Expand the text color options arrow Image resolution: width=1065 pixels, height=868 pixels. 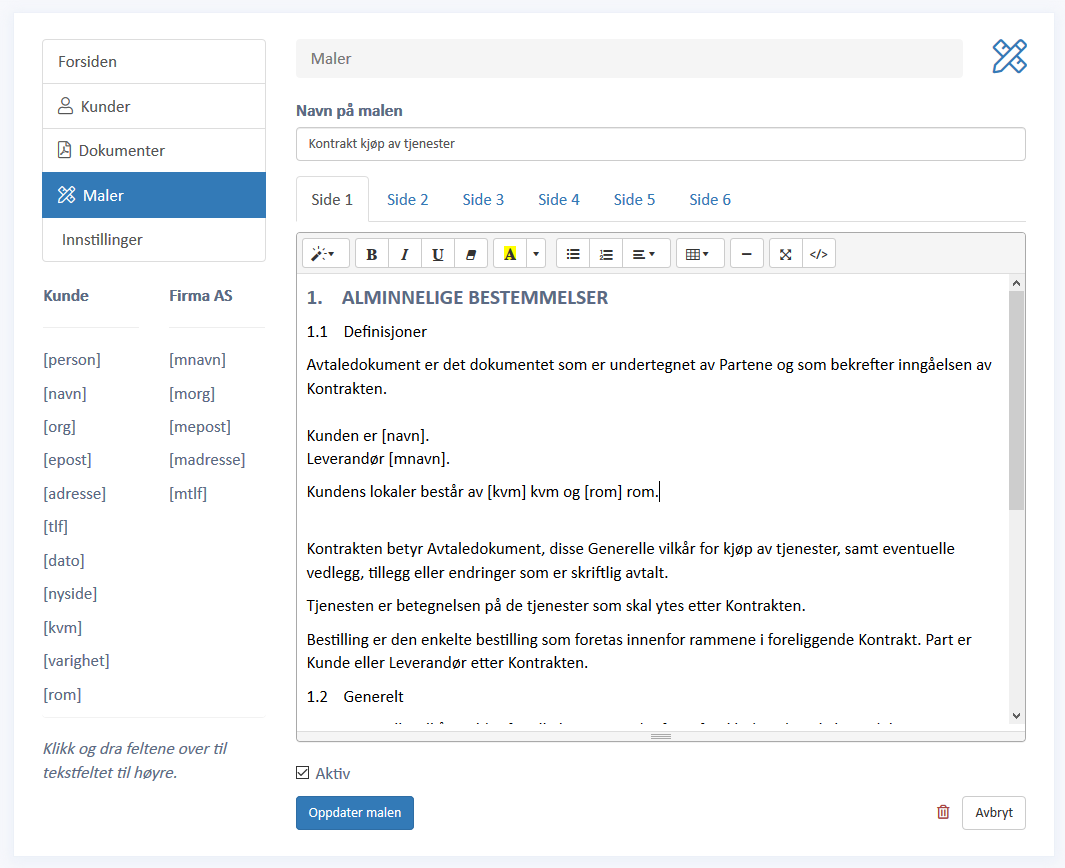536,254
